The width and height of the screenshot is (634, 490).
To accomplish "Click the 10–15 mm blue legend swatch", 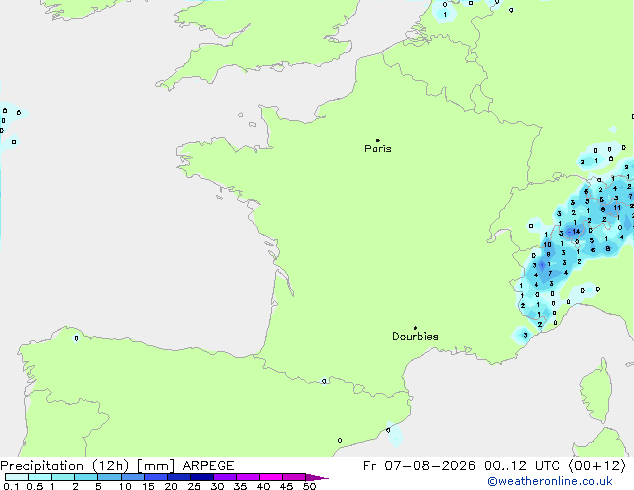I will pyautogui.click(x=133, y=477).
